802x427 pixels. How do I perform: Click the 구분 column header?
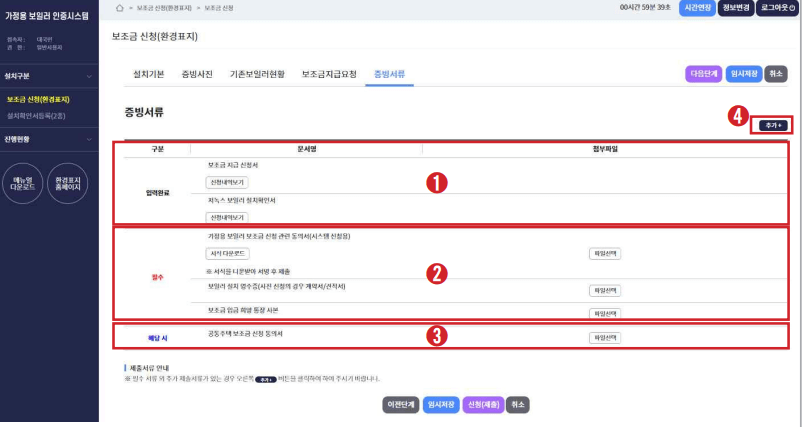pyautogui.click(x=158, y=149)
